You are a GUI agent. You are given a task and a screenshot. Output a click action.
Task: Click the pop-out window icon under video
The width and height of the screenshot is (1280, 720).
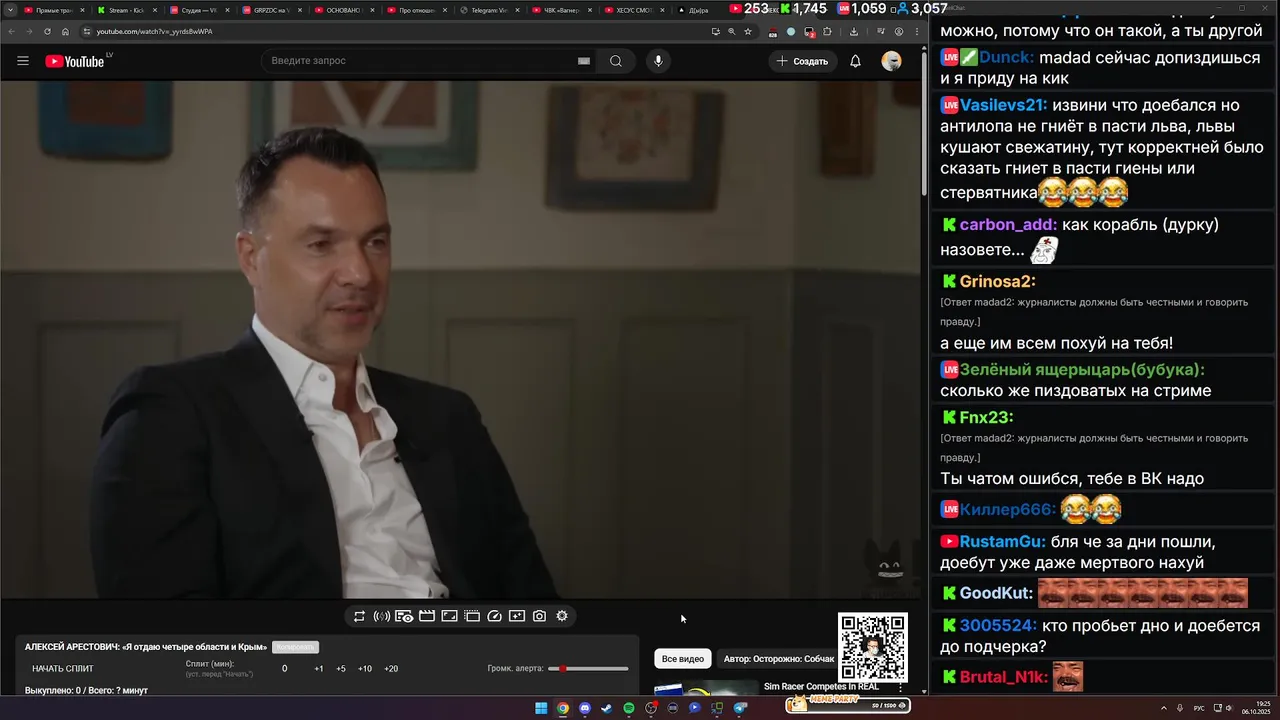[472, 616]
